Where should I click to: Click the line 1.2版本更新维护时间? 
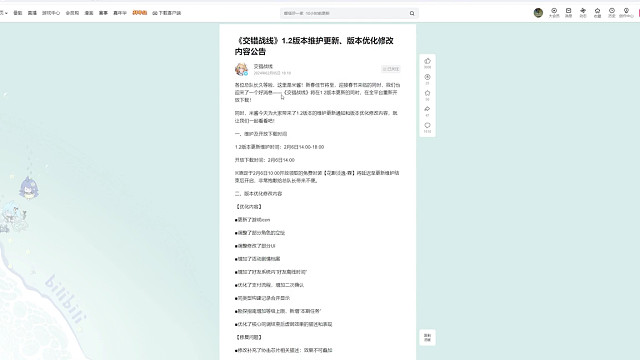tap(279, 147)
